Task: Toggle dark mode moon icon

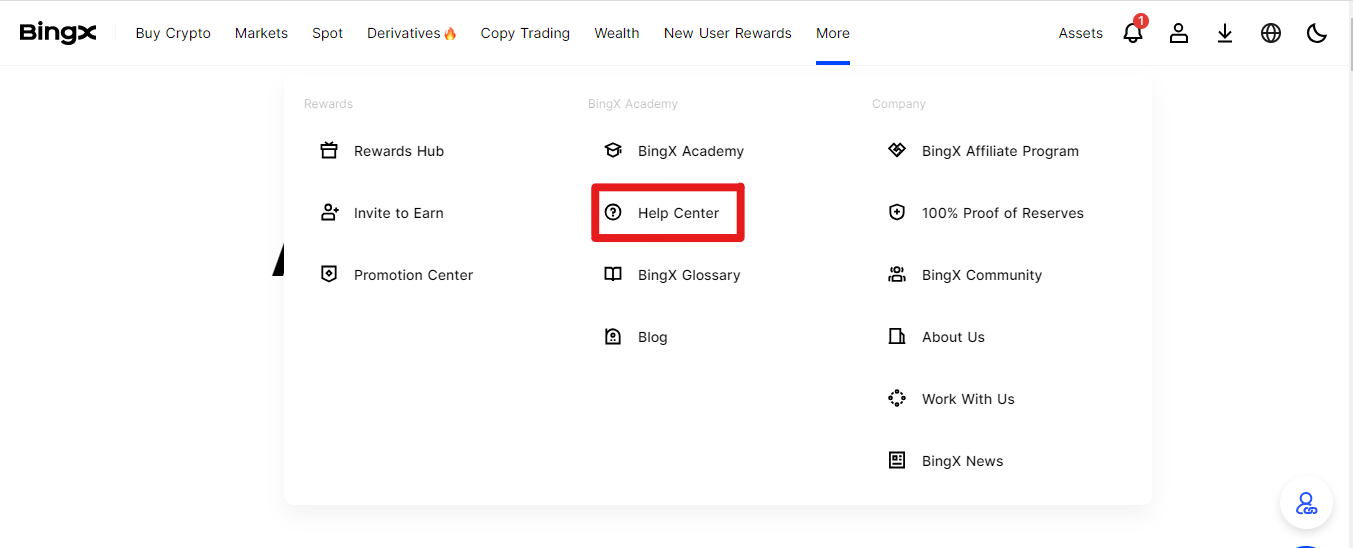Action: click(1317, 33)
